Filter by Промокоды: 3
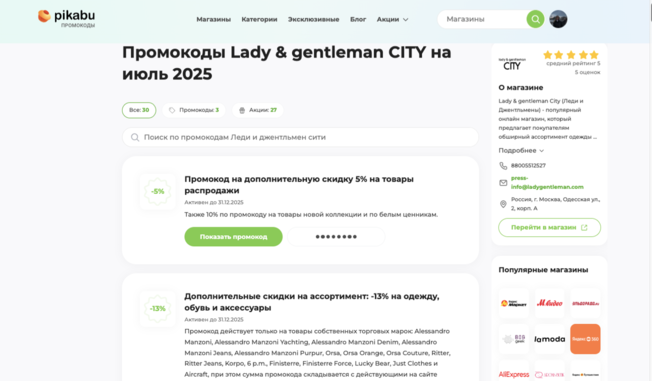The width and height of the screenshot is (652, 381). [x=194, y=110]
